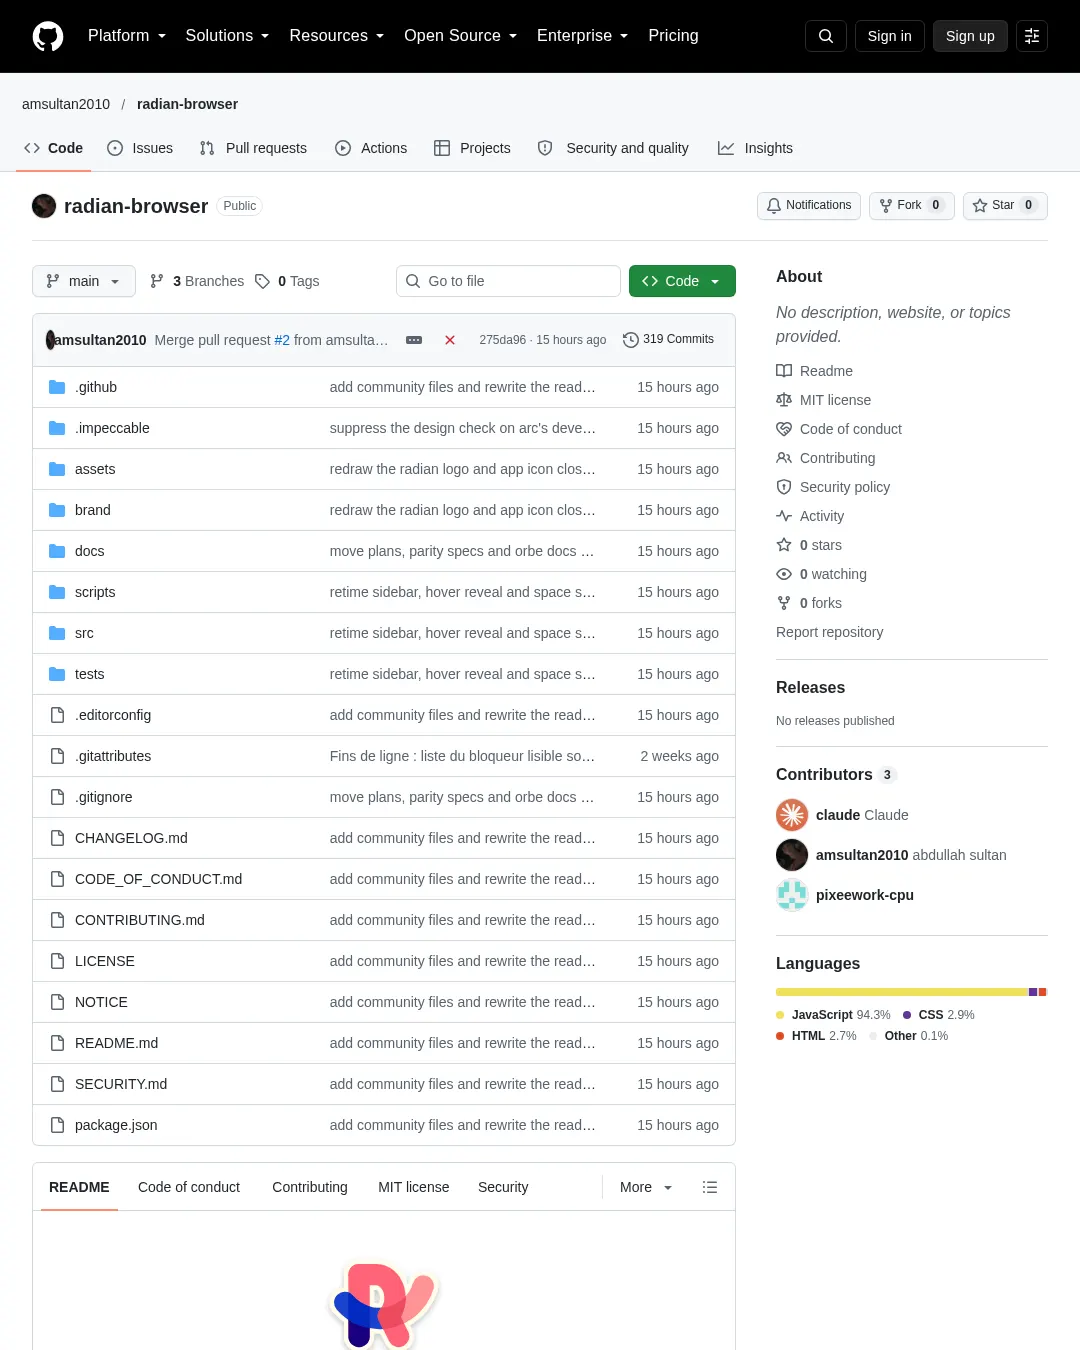Click the repository owner avatar beside radian-browser title
1080x1350 pixels.
(44, 206)
